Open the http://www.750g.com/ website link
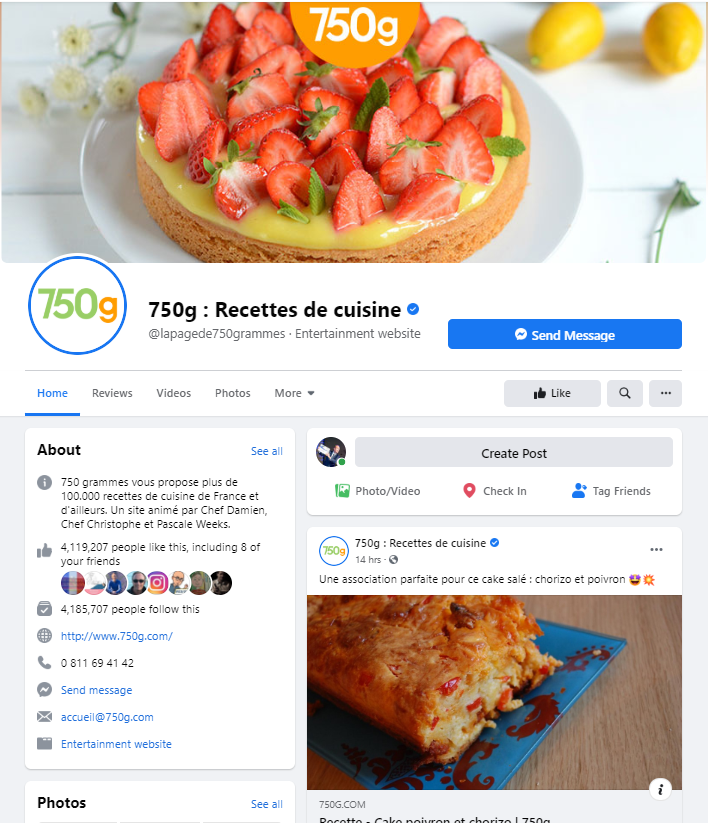Image resolution: width=708 pixels, height=823 pixels. (117, 636)
